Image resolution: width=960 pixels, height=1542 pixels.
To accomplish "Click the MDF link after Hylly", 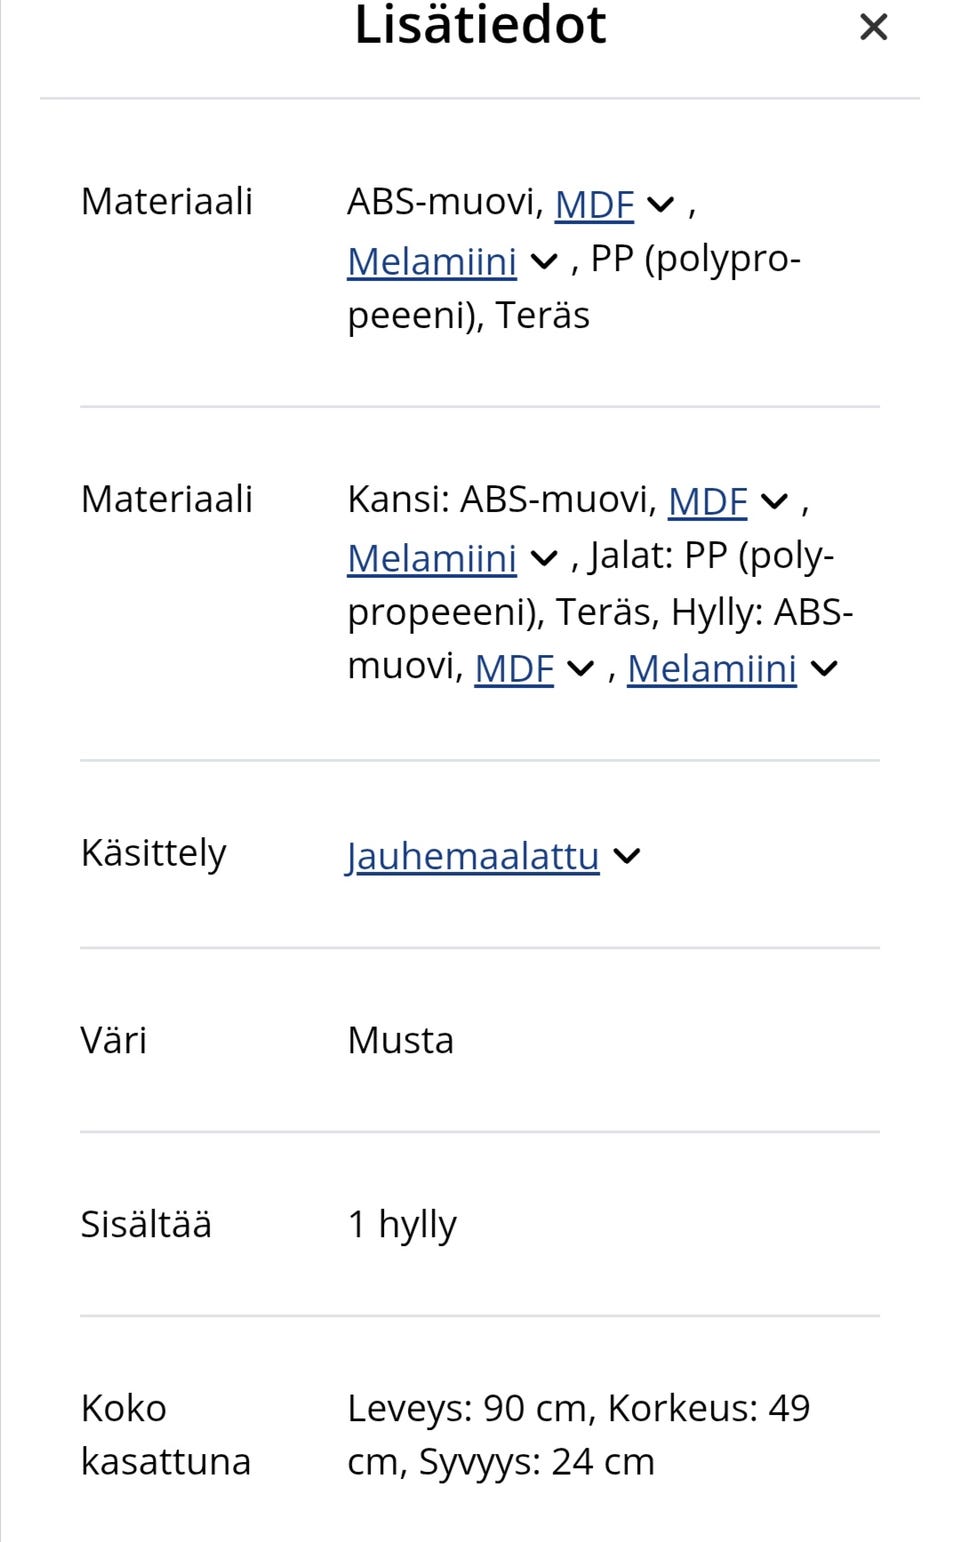I will point(513,668).
